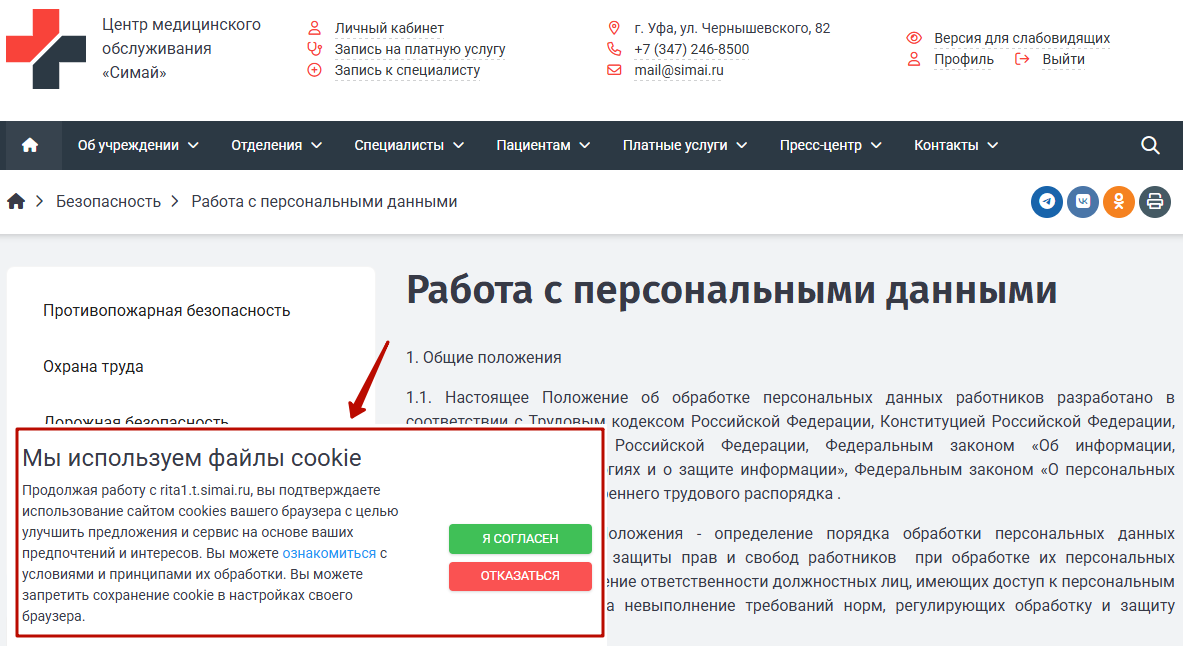The image size is (1183, 646).
Task: Open the 'Контакты' menu item
Action: point(955,145)
